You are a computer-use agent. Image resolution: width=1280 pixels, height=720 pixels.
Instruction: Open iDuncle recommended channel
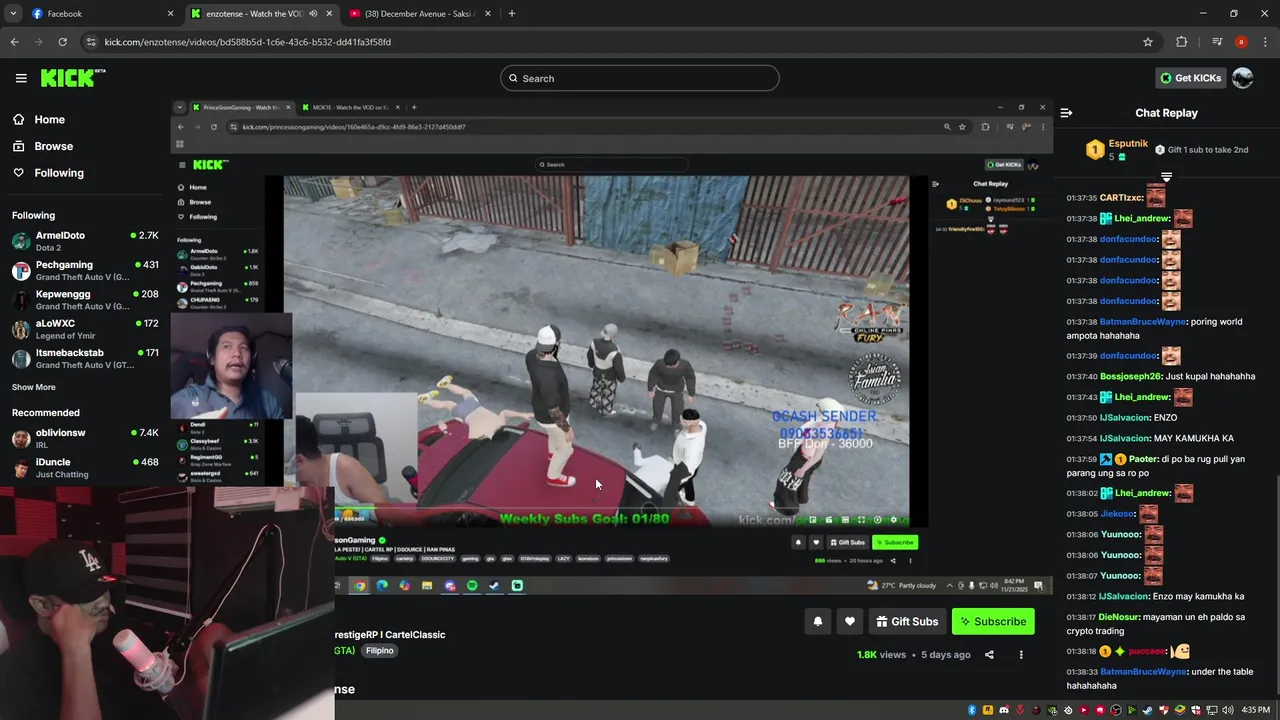[x=85, y=468]
